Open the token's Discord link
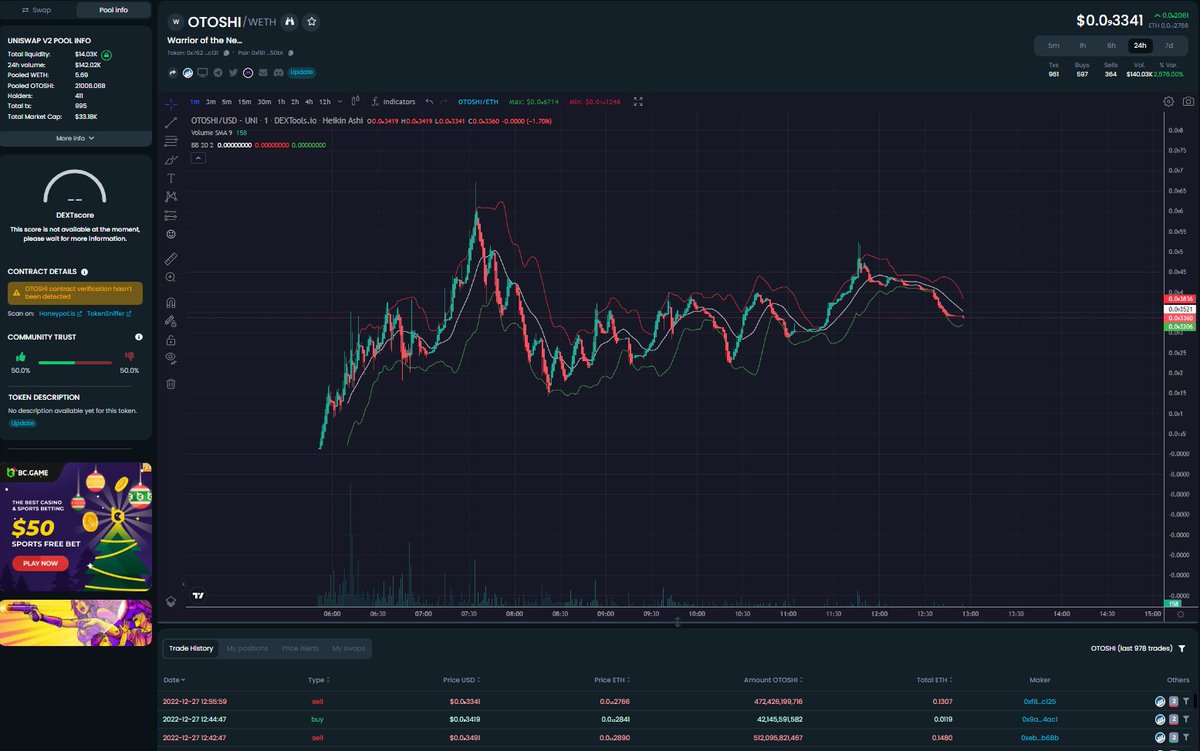Screen dimensions: 1200x751 point(278,72)
